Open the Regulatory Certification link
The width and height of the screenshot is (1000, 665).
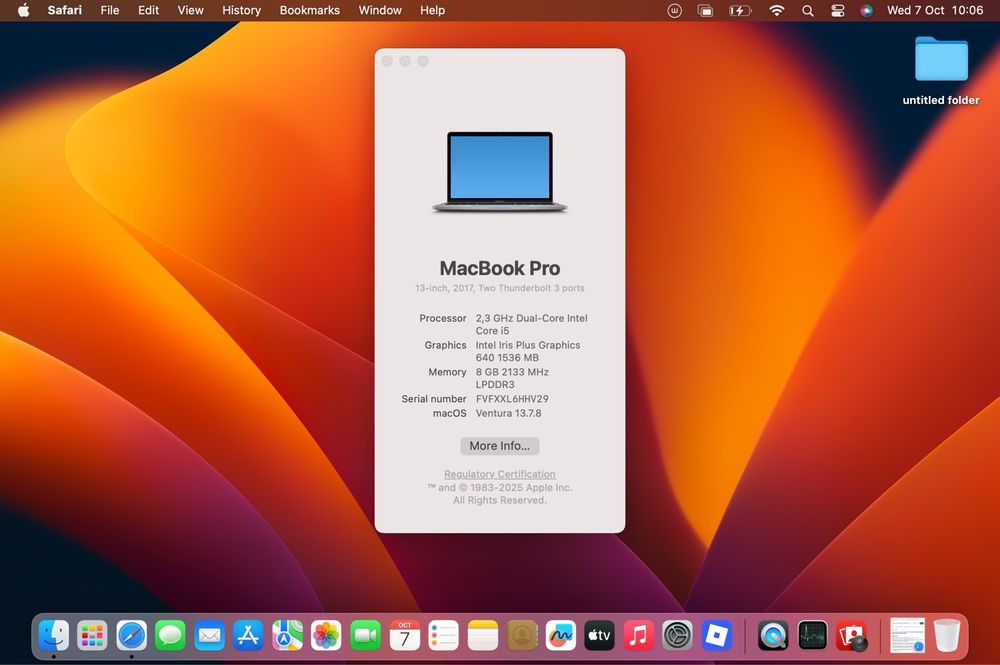click(499, 474)
